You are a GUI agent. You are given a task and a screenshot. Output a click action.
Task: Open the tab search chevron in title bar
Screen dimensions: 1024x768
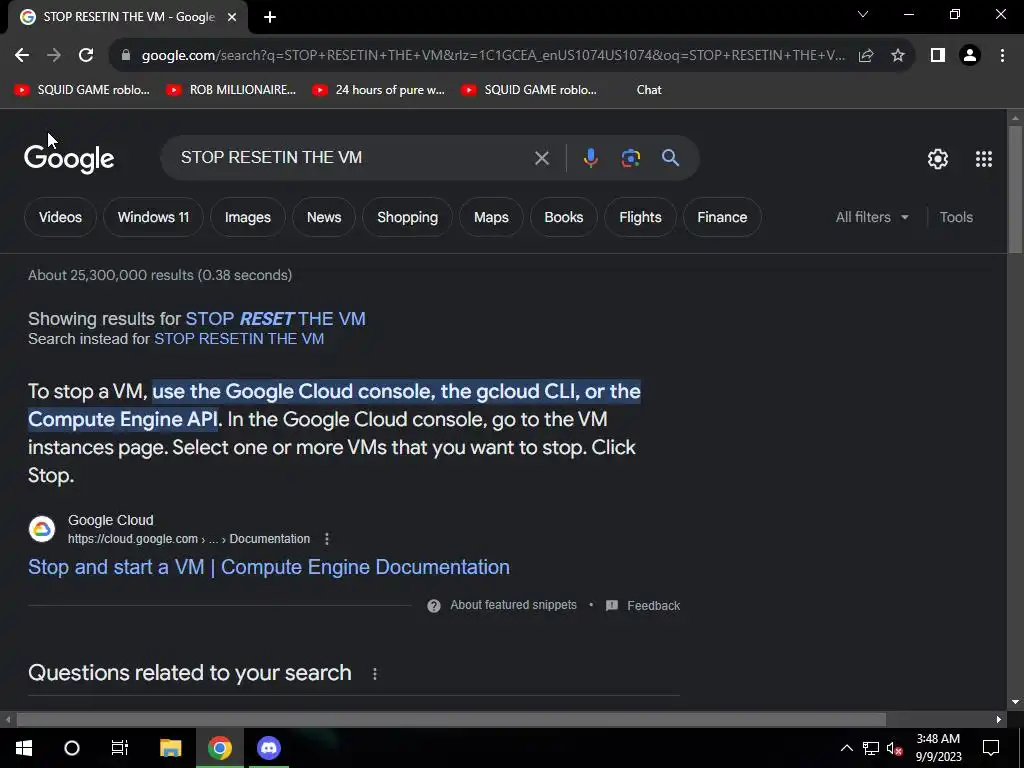[863, 14]
